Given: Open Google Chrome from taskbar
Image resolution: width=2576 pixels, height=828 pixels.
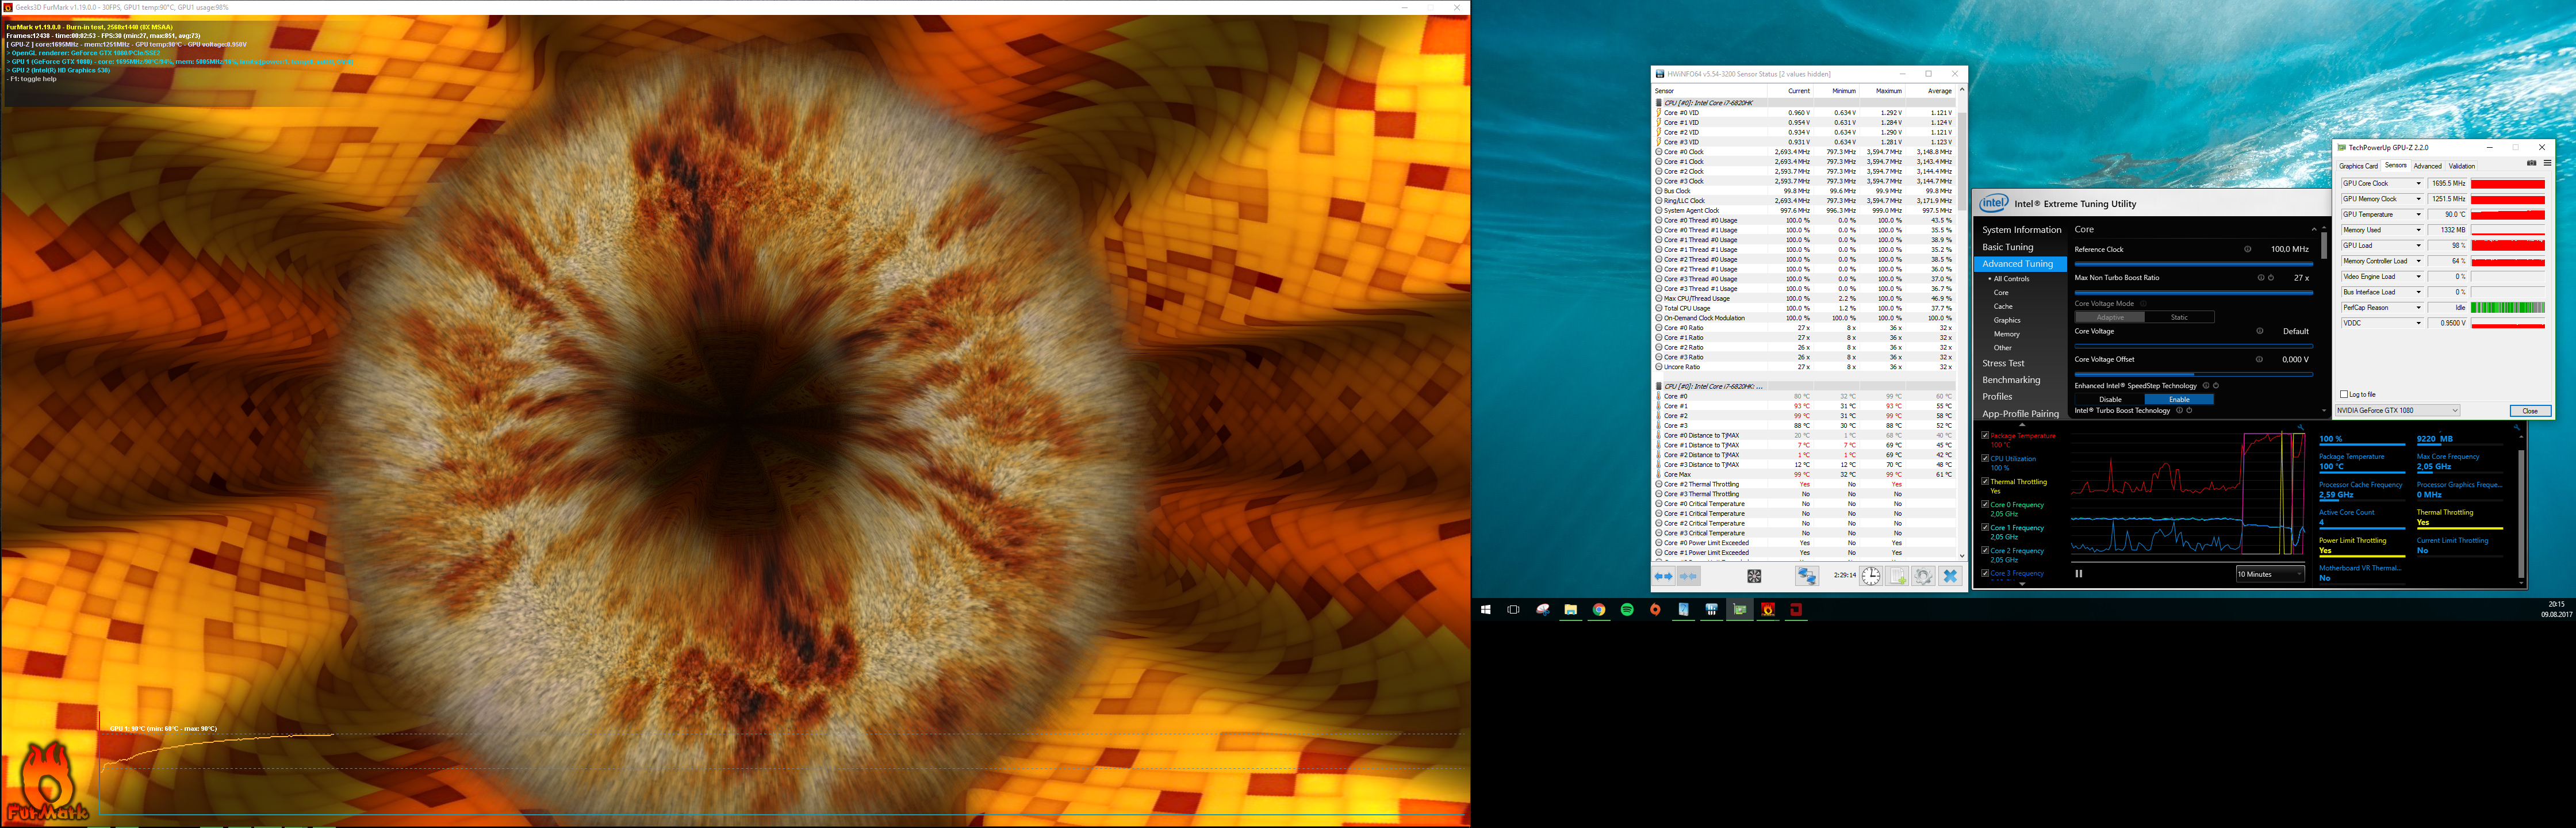Looking at the screenshot, I should (1599, 610).
